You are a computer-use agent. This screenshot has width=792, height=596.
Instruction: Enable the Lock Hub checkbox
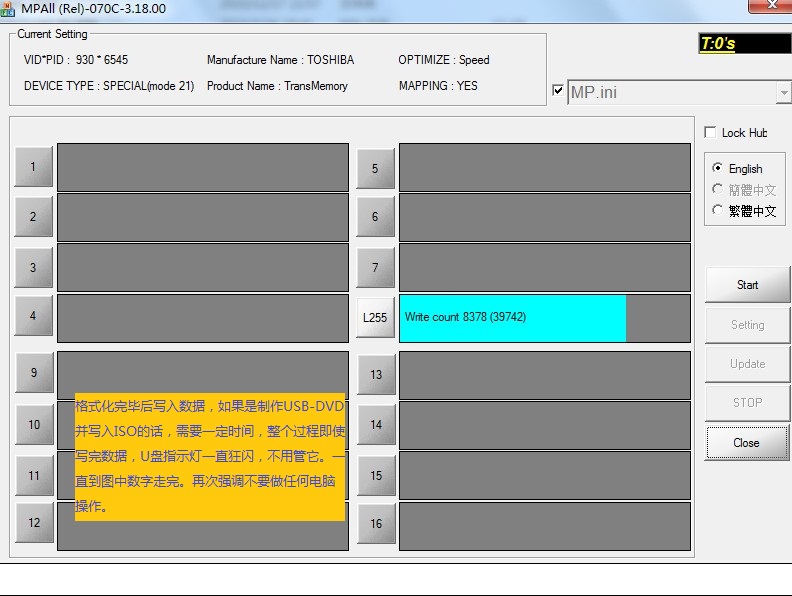click(710, 133)
